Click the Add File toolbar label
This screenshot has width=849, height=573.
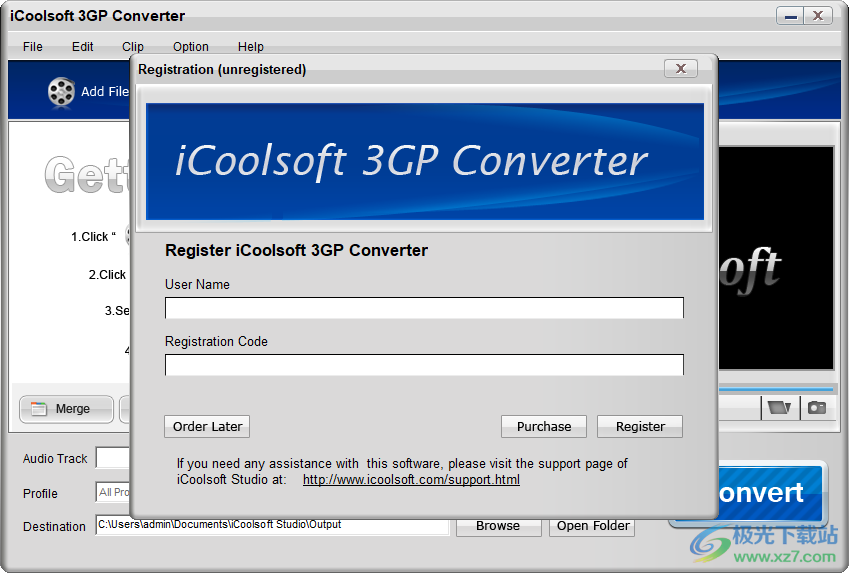click(105, 92)
